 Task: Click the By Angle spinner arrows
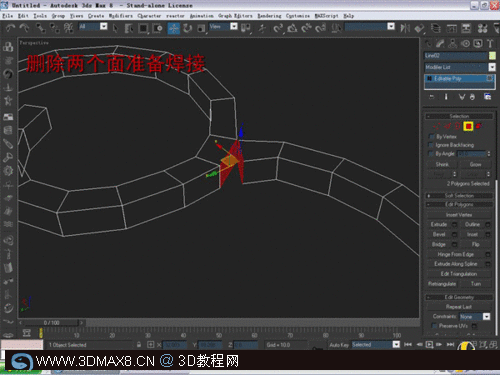click(489, 154)
